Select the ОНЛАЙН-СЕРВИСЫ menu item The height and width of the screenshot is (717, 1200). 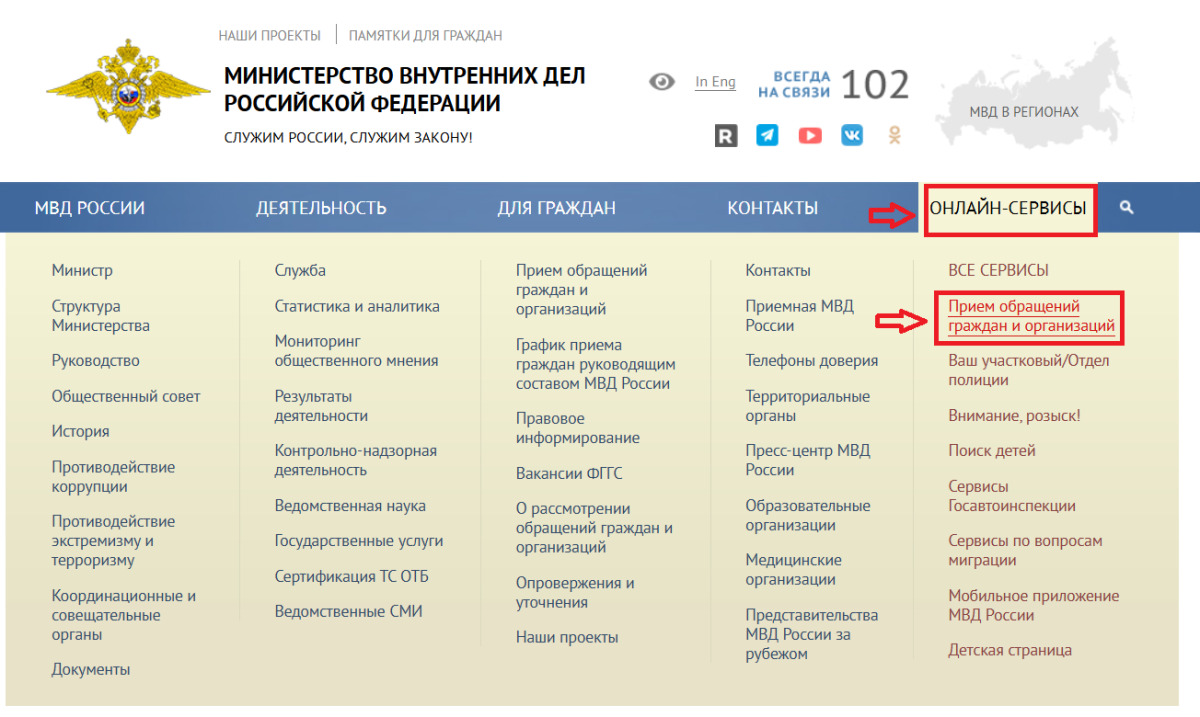pyautogui.click(x=1010, y=208)
